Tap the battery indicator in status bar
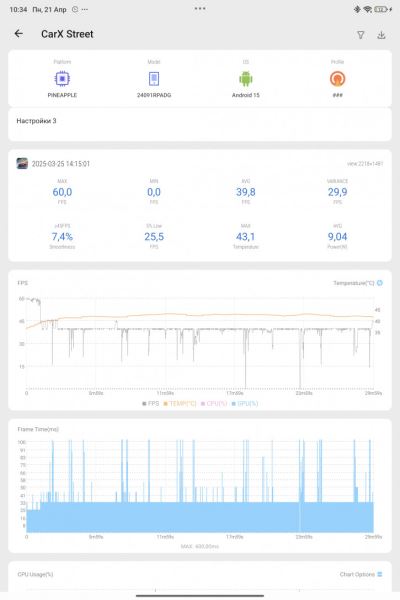The height and width of the screenshot is (600, 400). click(381, 9)
